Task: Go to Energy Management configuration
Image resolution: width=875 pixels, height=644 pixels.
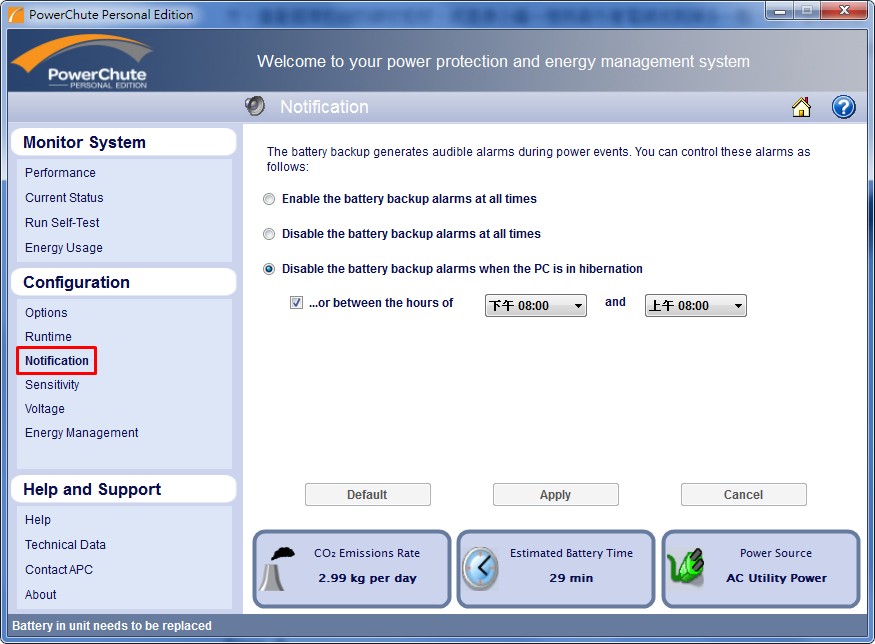Action: [x=81, y=433]
